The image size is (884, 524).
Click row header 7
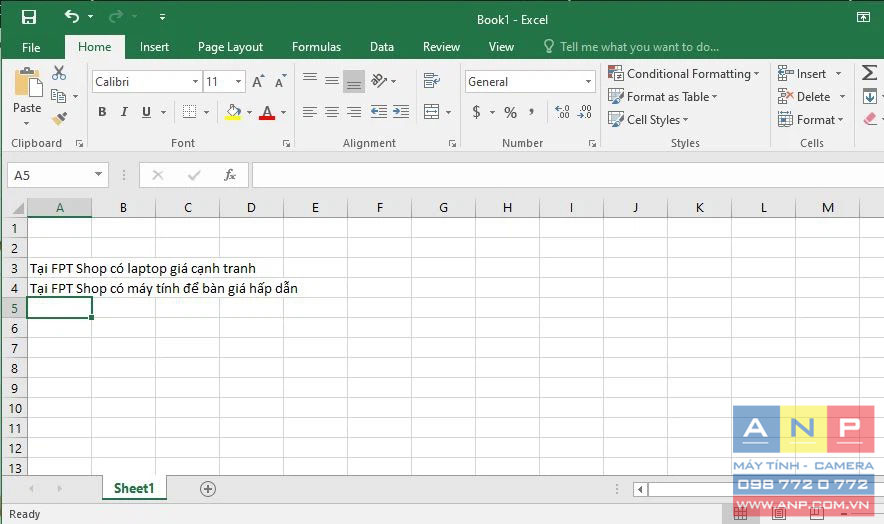pos(14,349)
